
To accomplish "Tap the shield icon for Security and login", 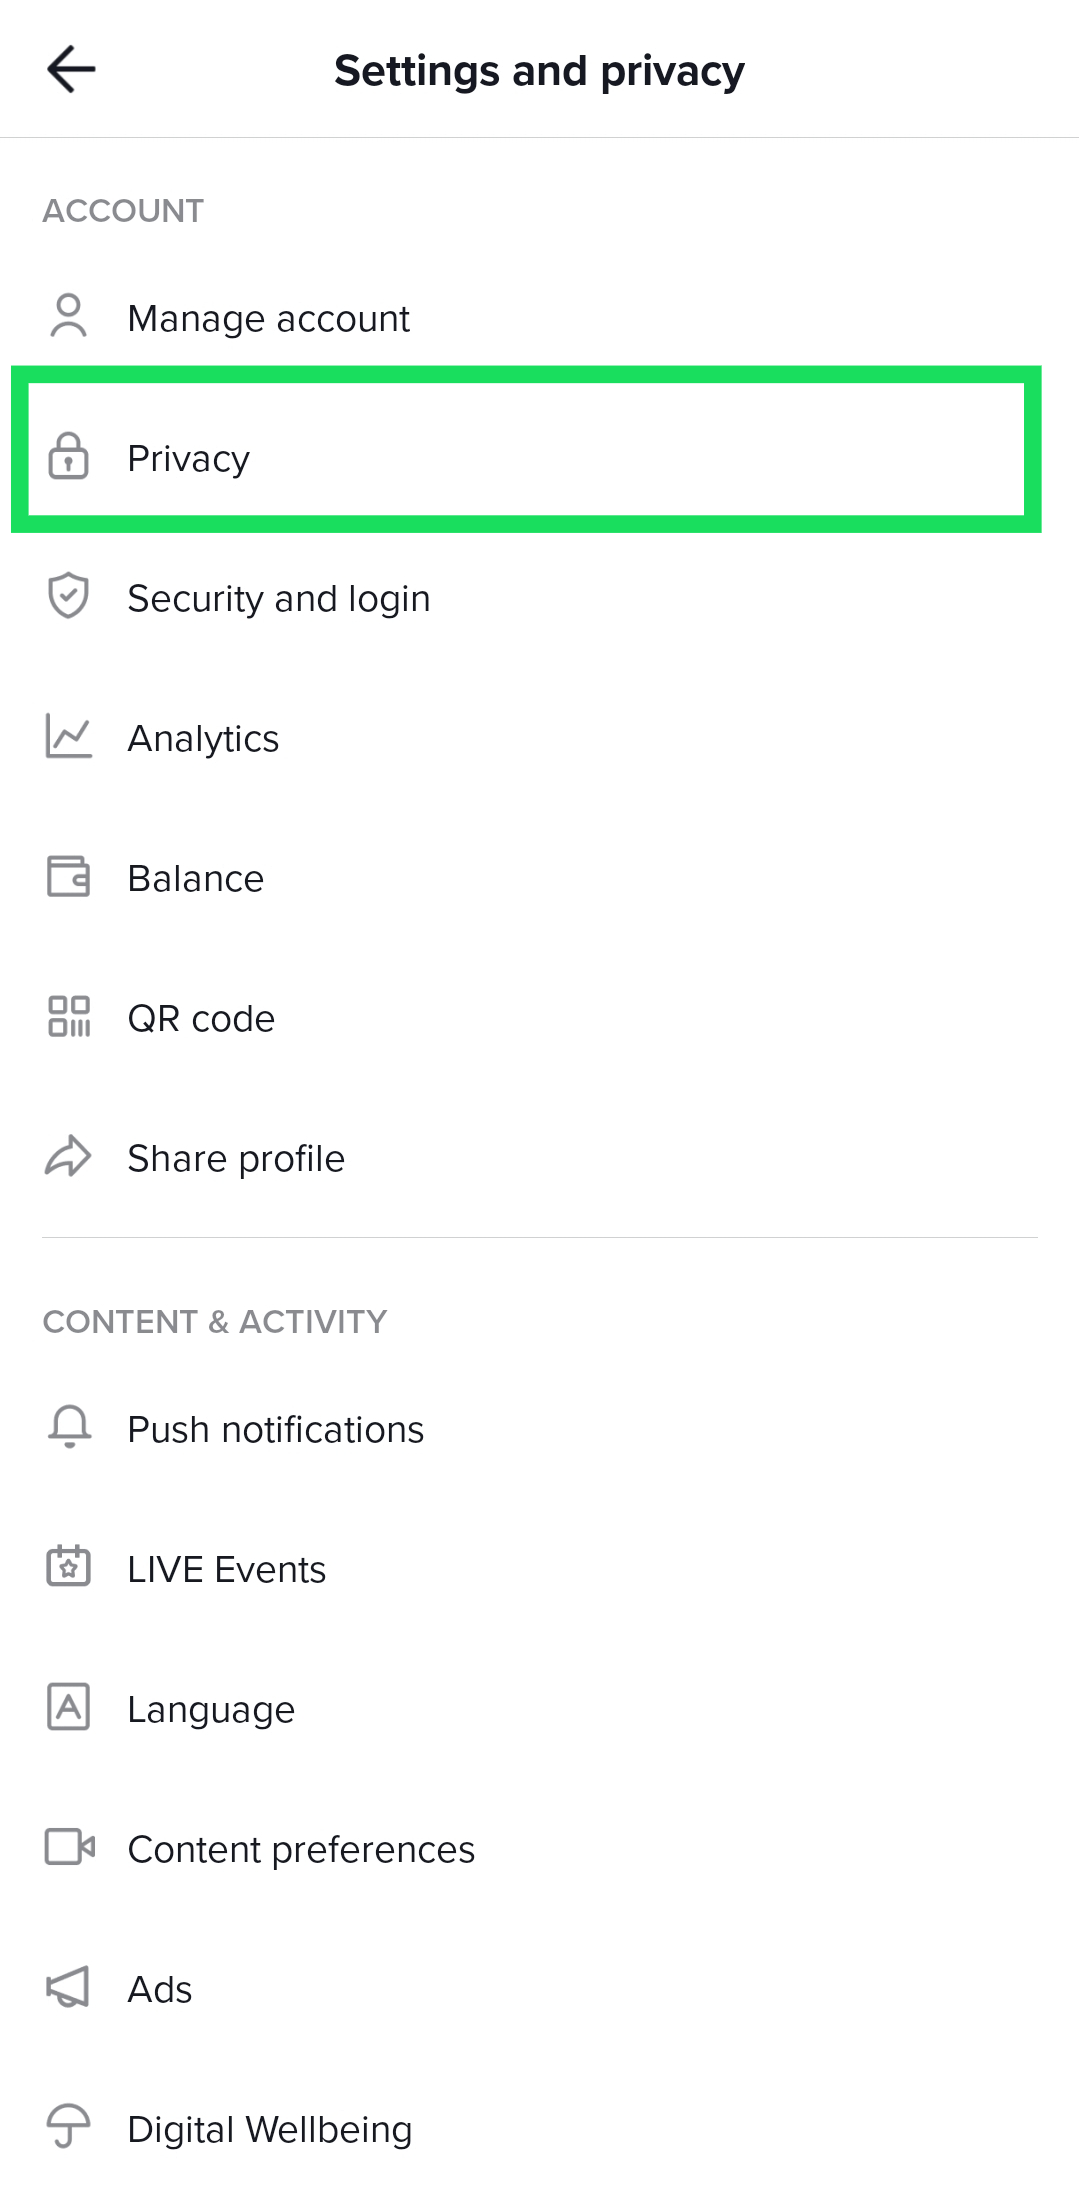I will point(68,596).
